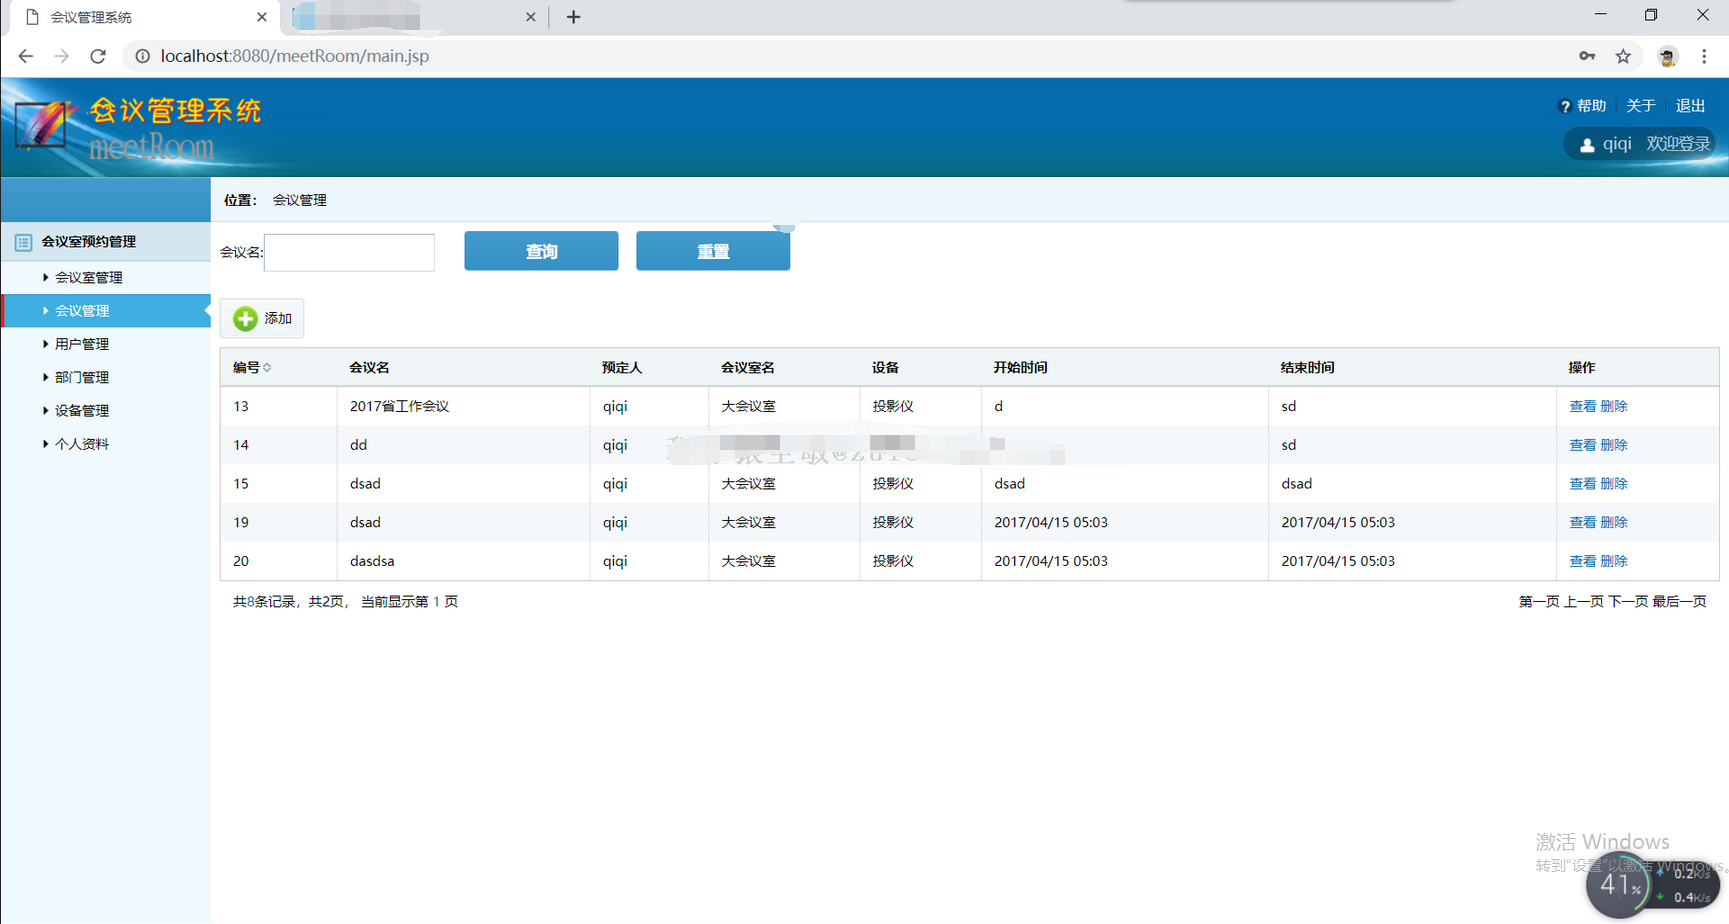Open 用户管理 in sidebar
Viewport: 1729px width, 924px height.
[82, 344]
